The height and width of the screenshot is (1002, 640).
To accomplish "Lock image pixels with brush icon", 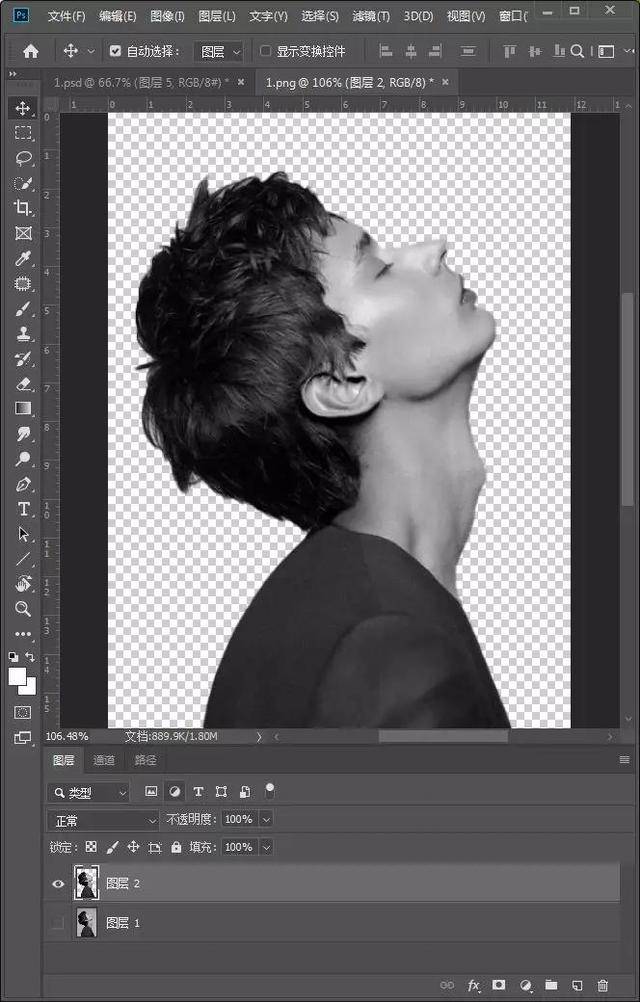I will click(112, 847).
